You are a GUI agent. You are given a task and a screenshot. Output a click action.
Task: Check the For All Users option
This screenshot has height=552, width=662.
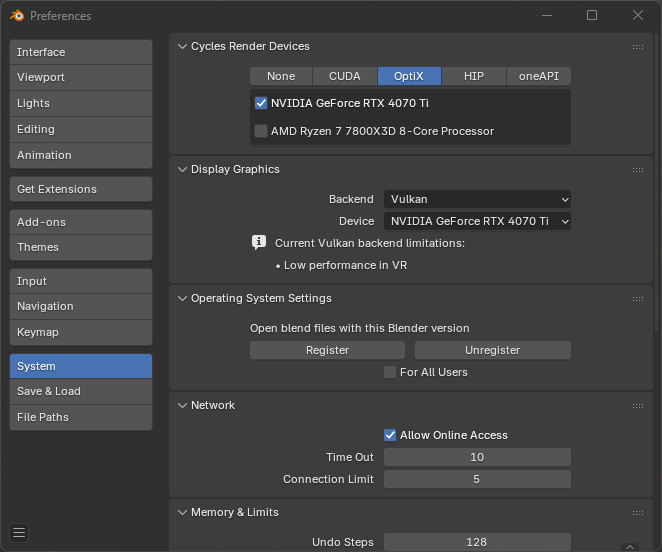click(390, 372)
